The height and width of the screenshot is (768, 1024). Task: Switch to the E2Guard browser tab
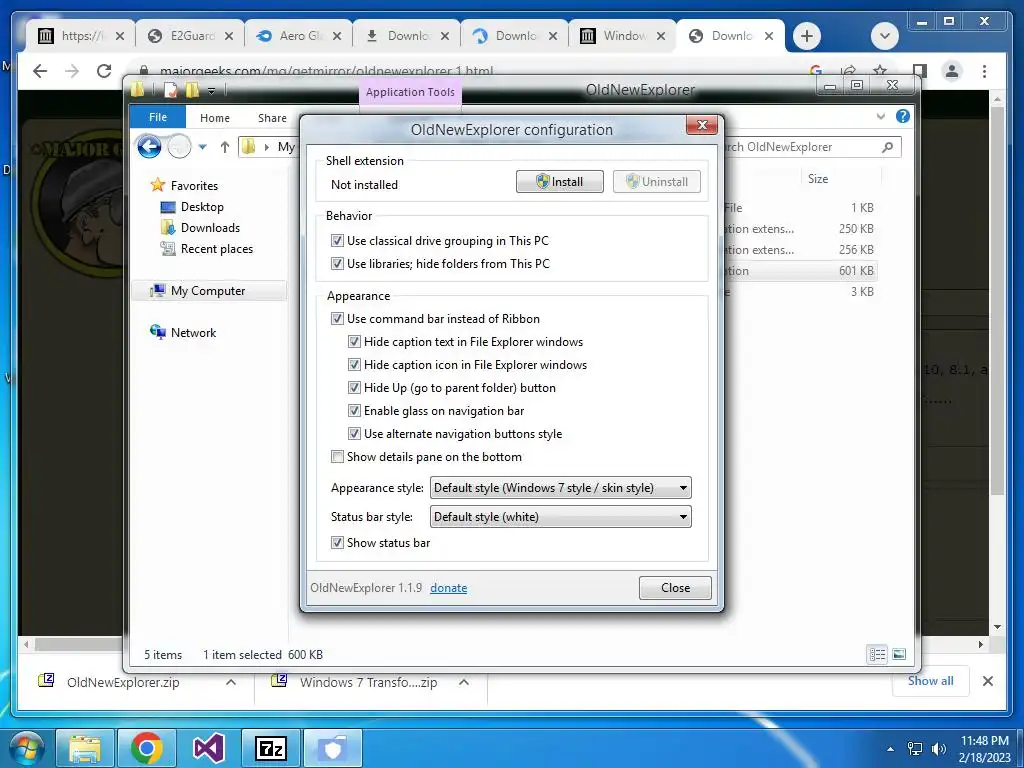click(x=191, y=36)
